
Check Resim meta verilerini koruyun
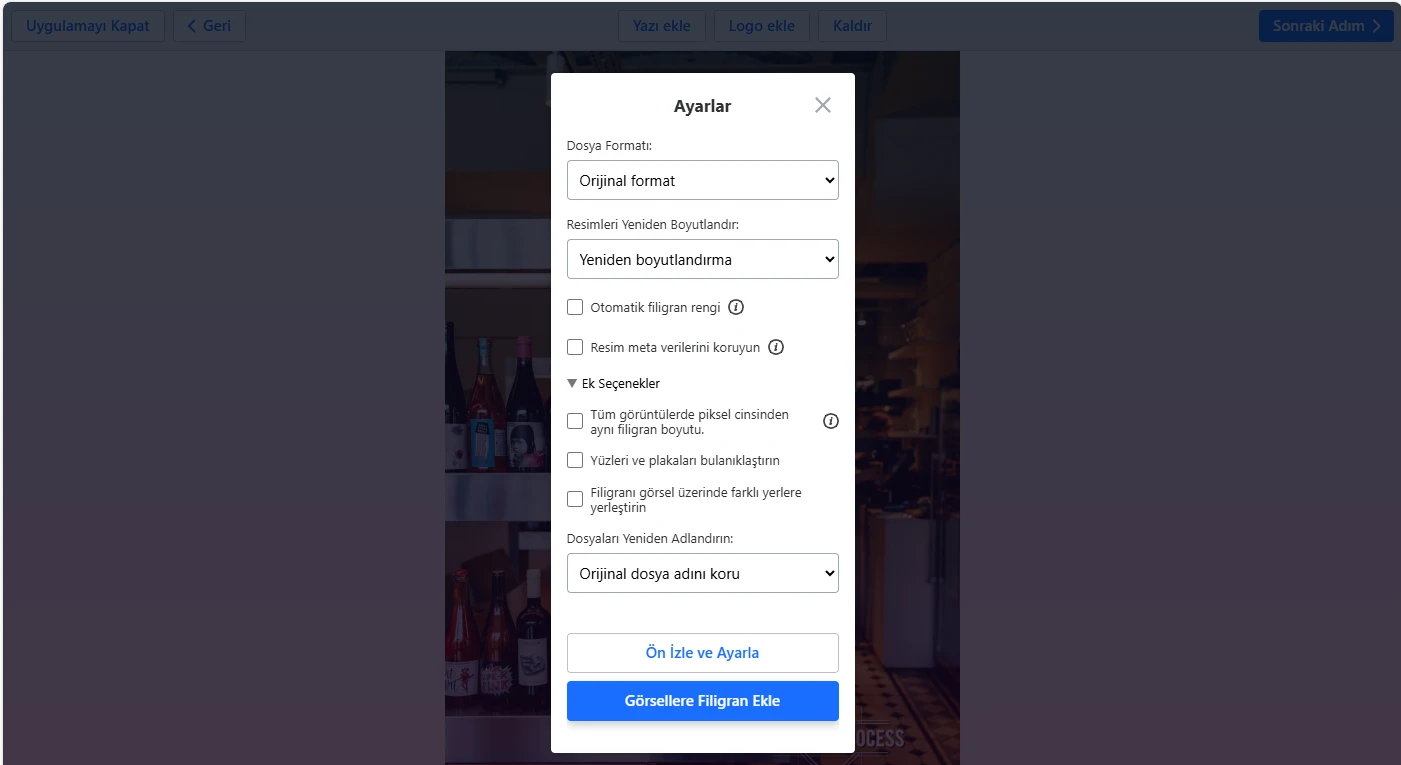click(x=575, y=347)
